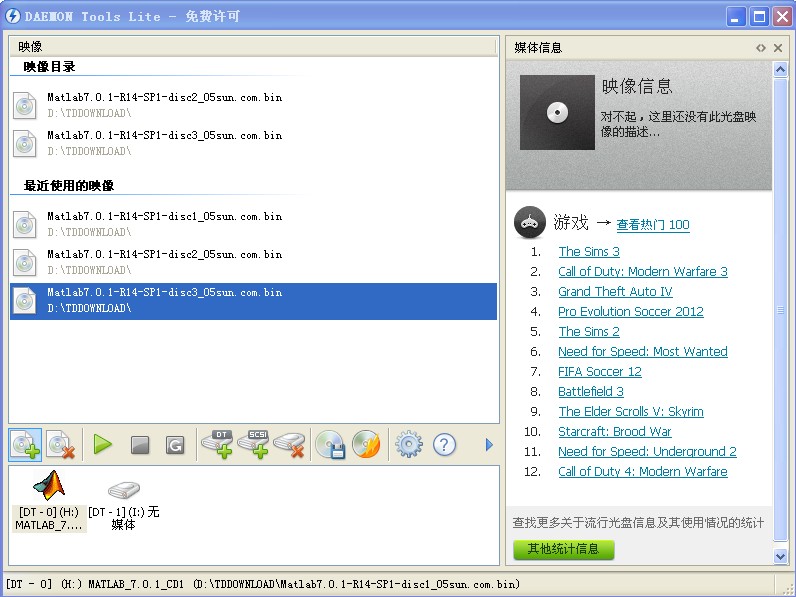Close the 媒体信息 panel
This screenshot has height=597, width=796.
(778, 47)
